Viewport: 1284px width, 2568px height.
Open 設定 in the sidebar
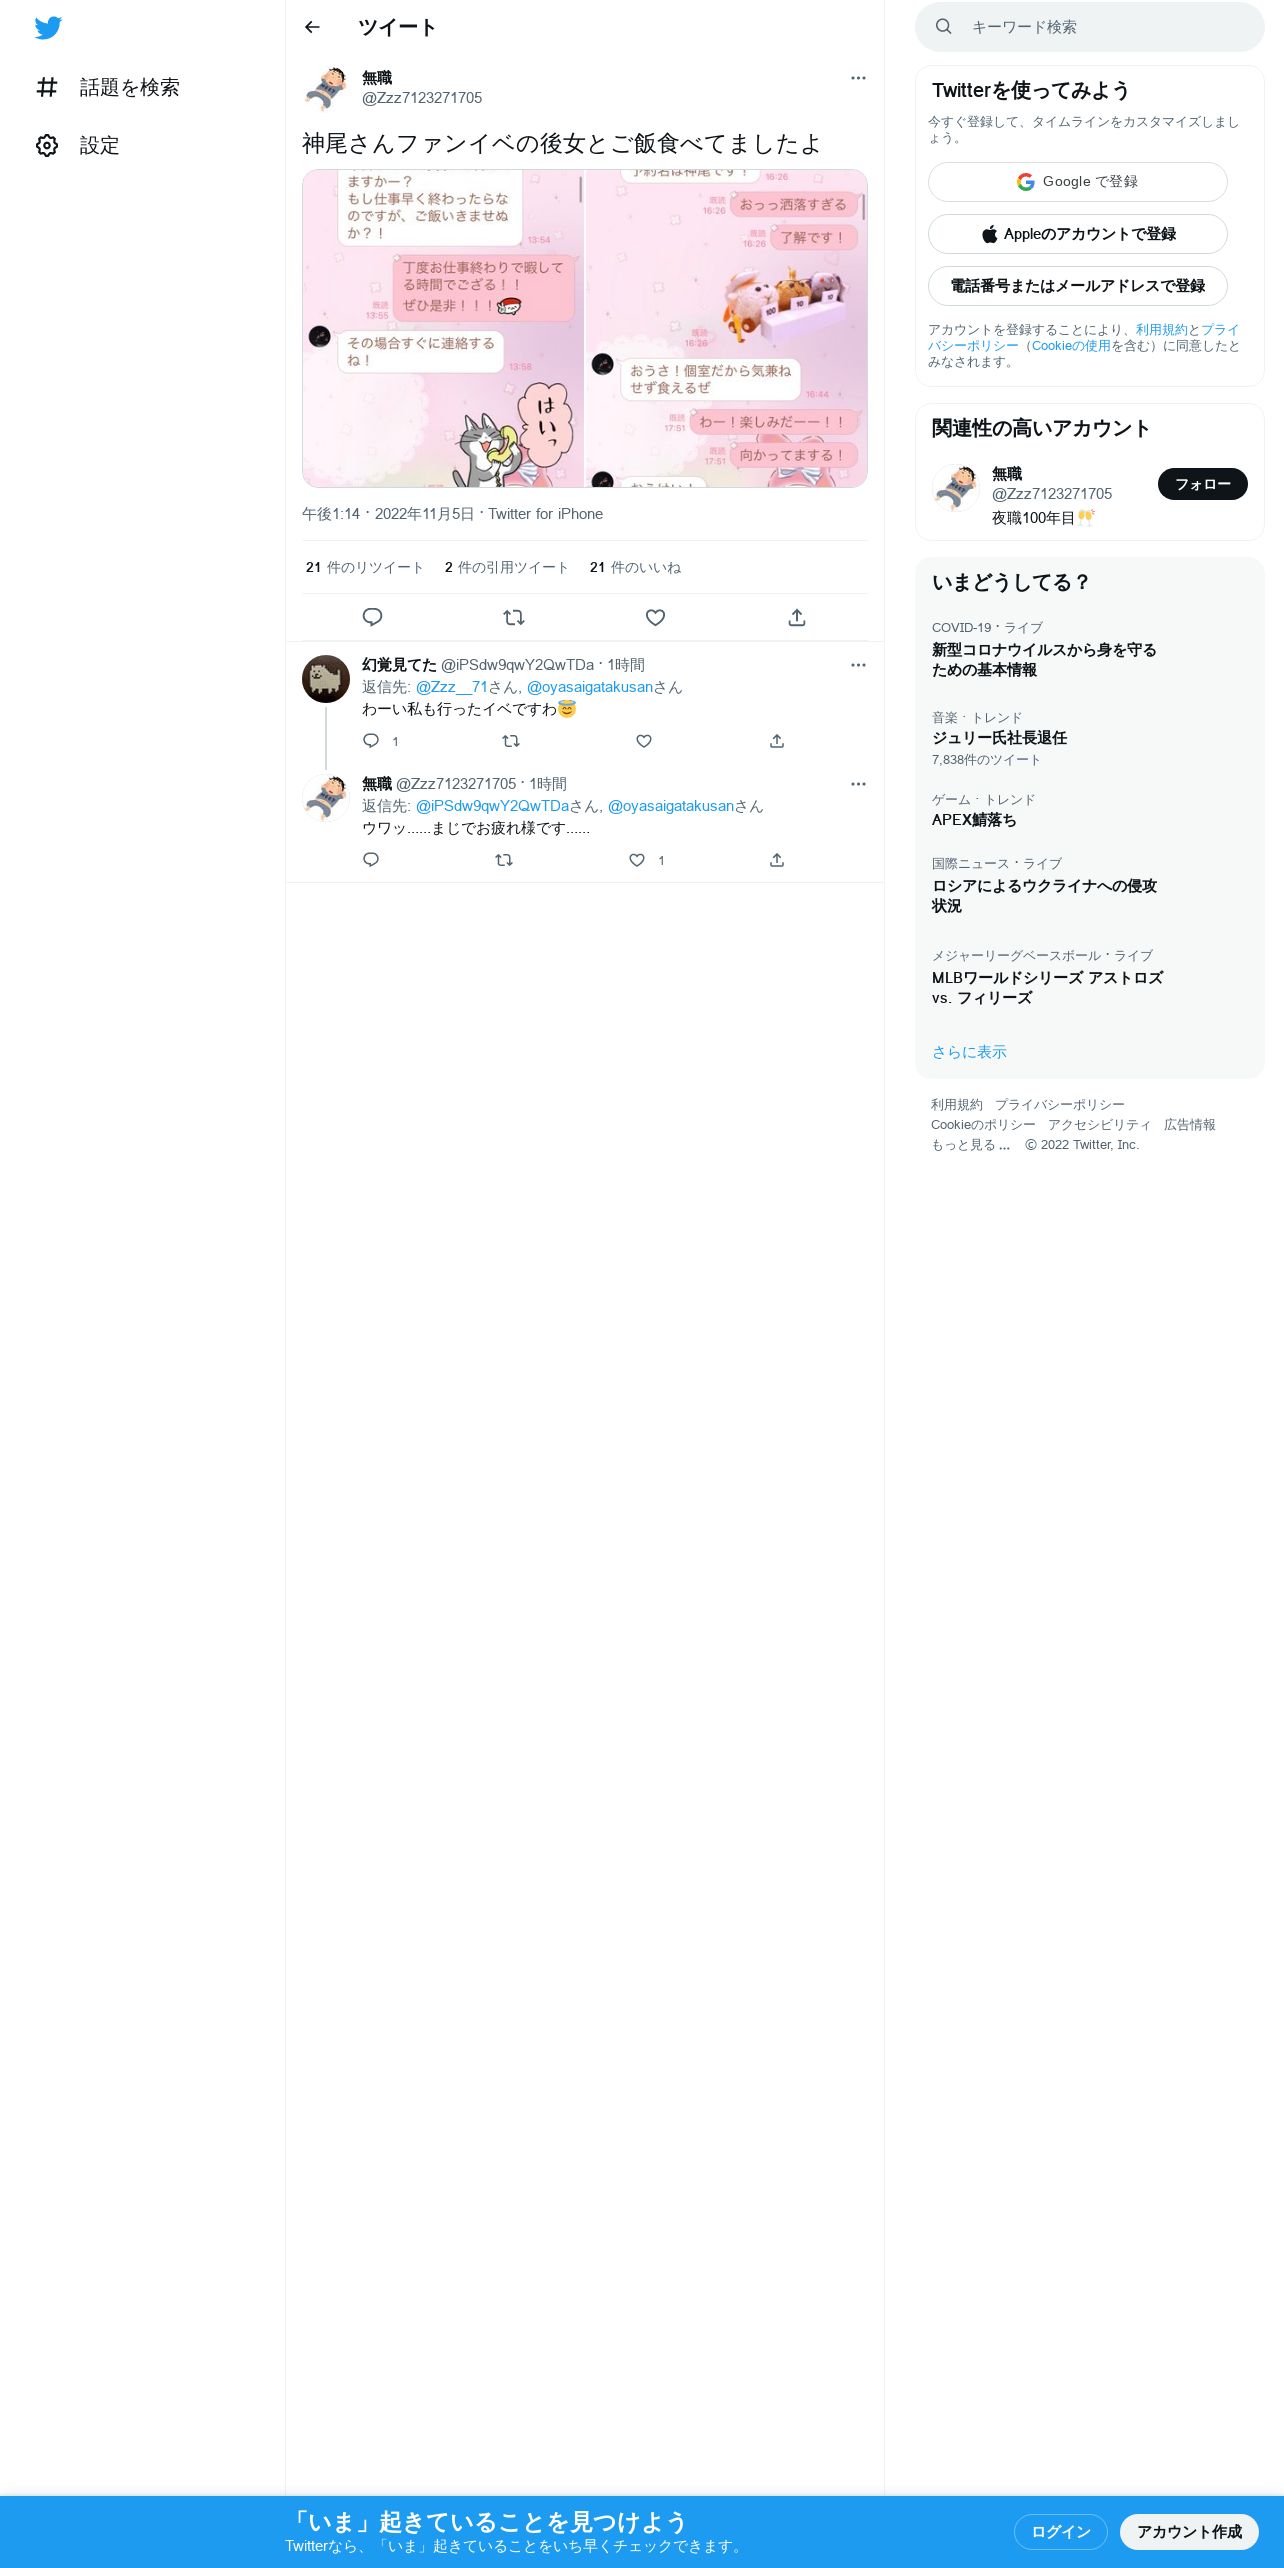[78, 145]
